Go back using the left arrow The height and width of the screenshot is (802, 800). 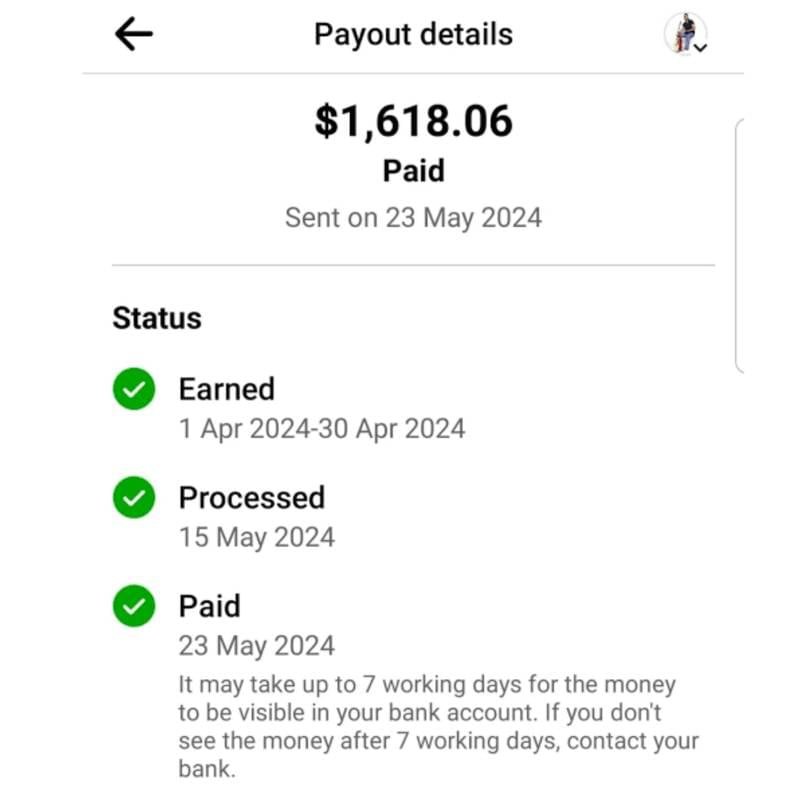click(133, 34)
